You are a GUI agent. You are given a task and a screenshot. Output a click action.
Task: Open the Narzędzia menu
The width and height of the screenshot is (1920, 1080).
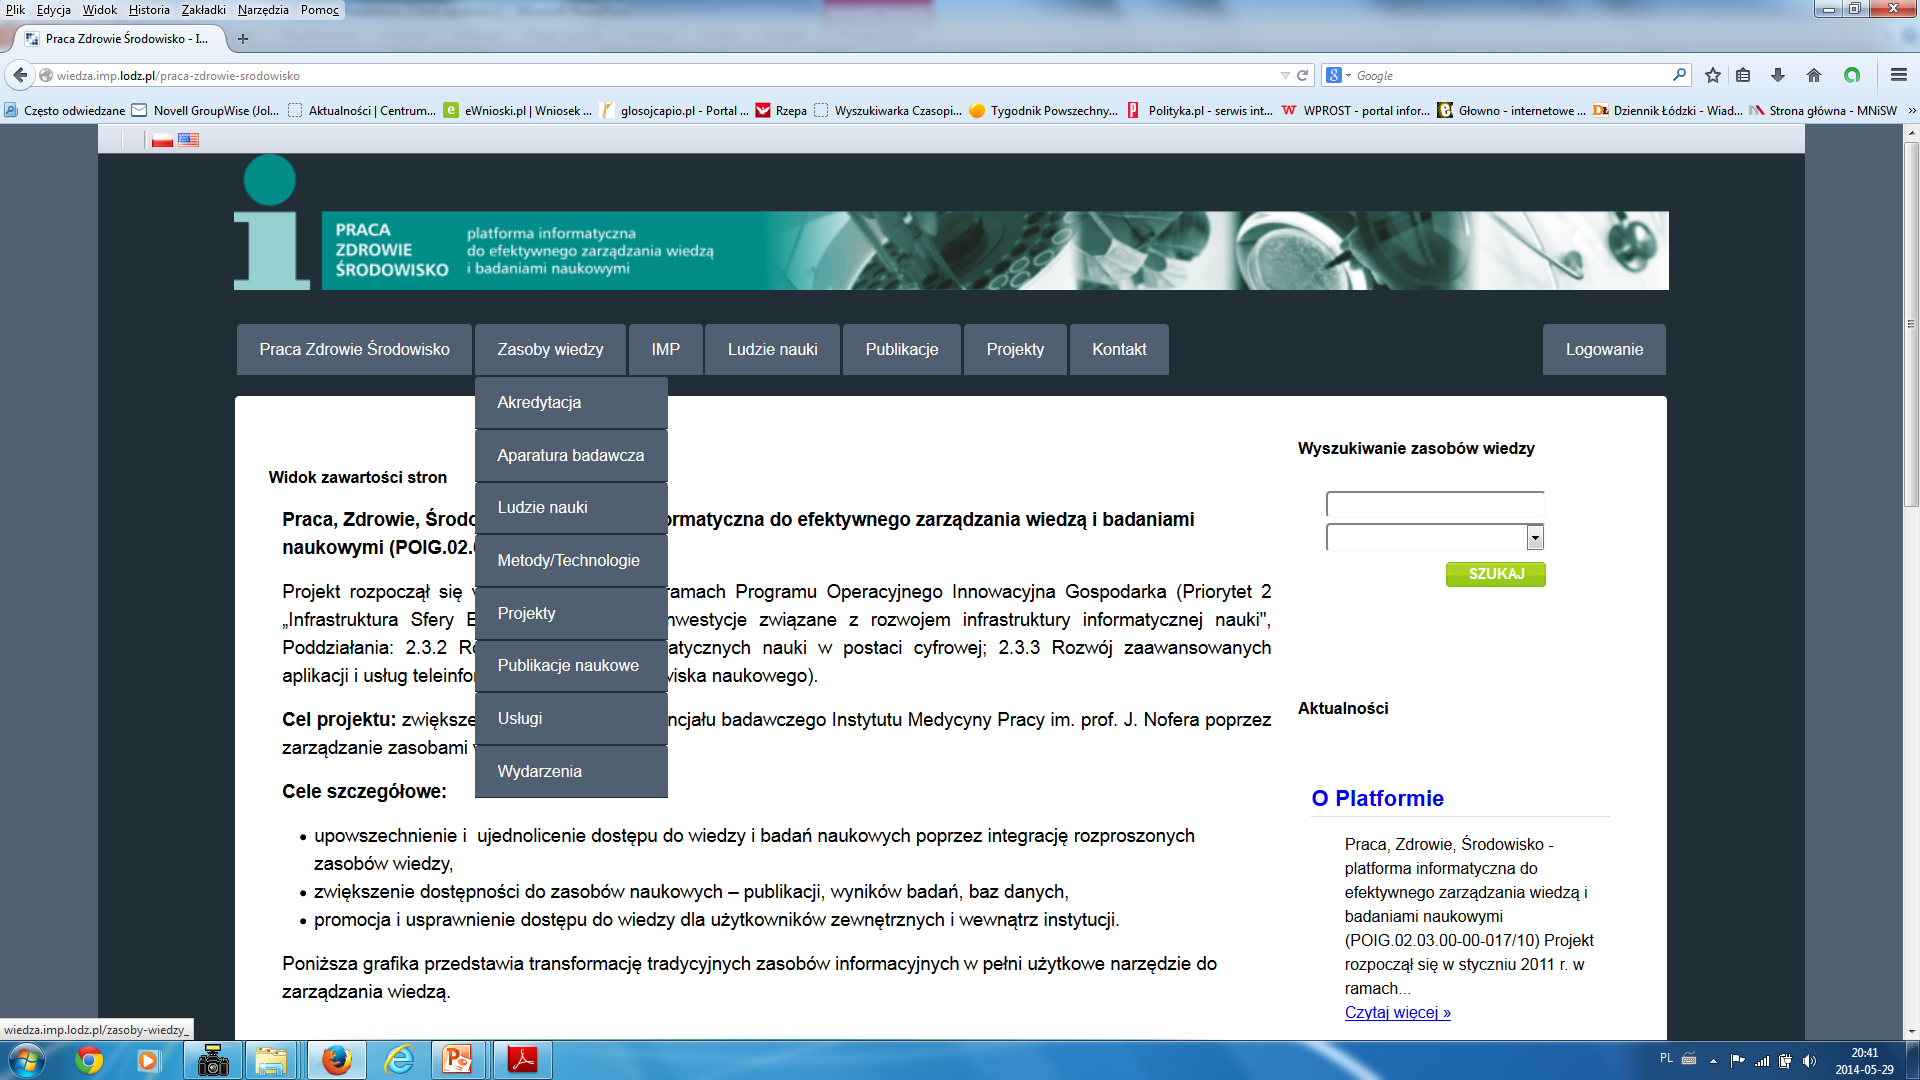pos(263,10)
